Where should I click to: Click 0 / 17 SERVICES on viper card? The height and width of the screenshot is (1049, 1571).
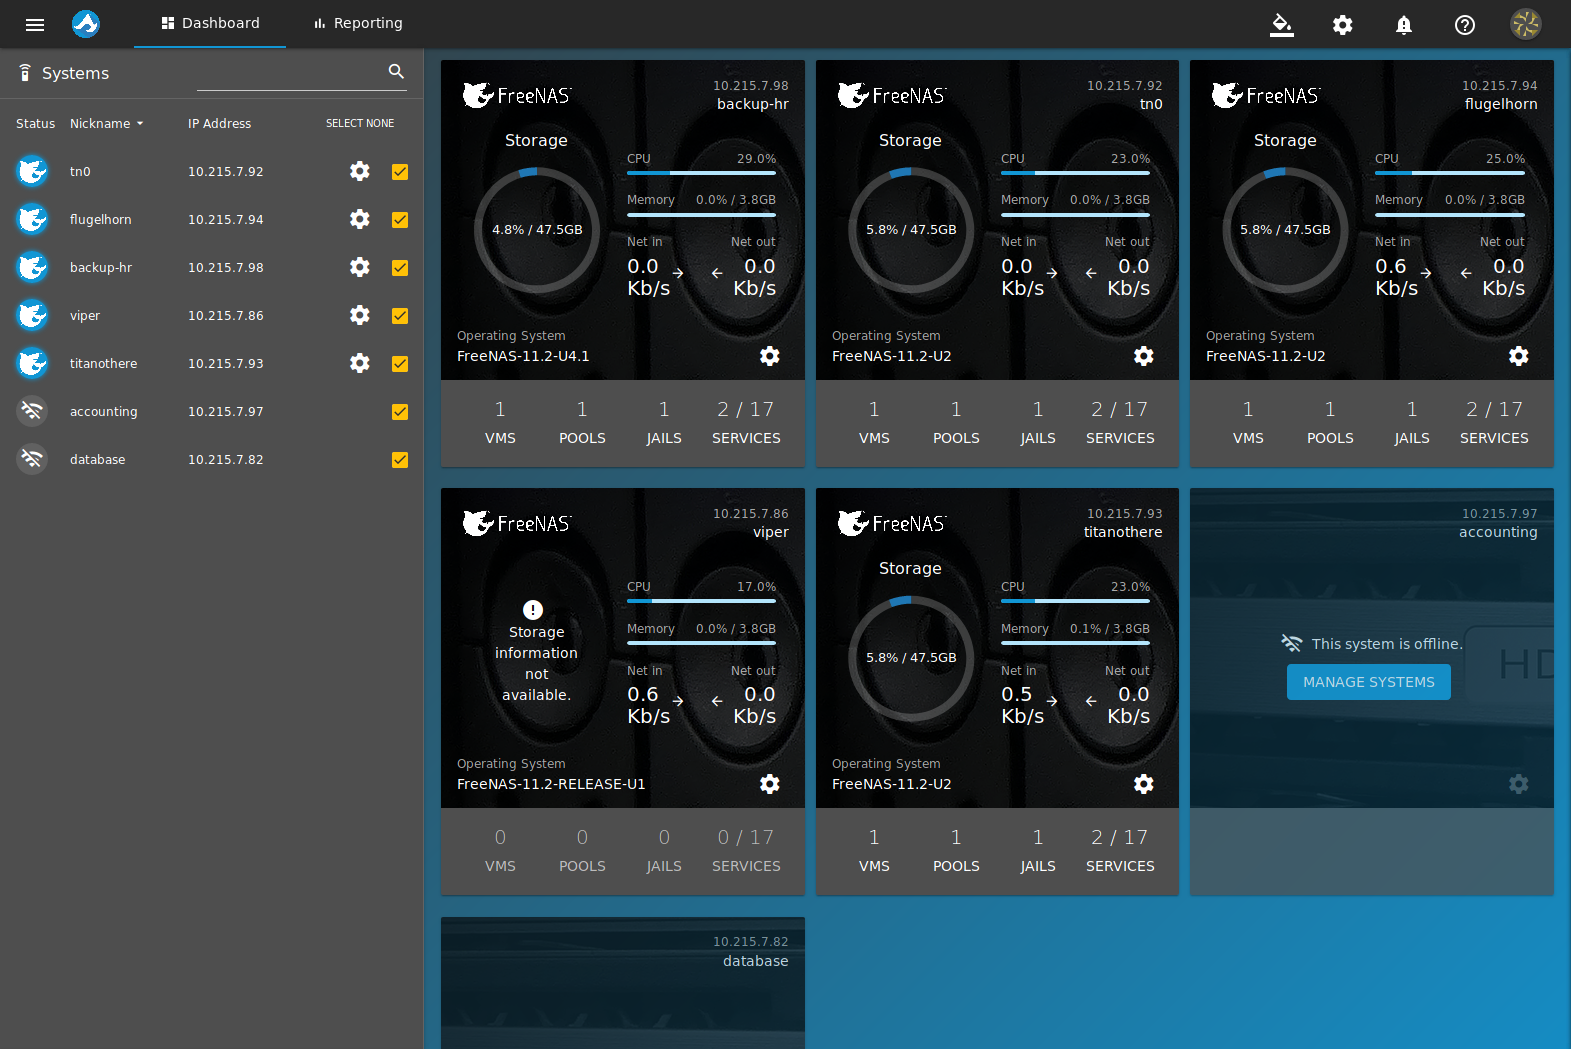coord(746,851)
